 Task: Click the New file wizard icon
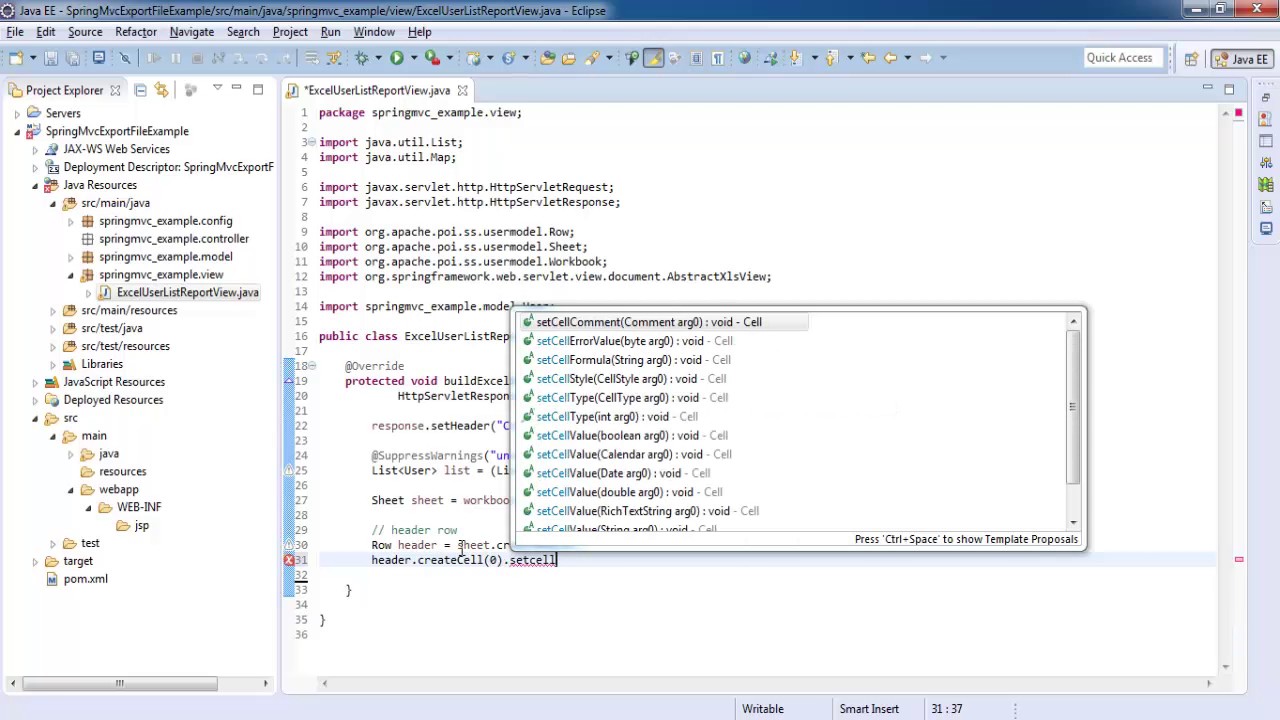pyautogui.click(x=15, y=58)
